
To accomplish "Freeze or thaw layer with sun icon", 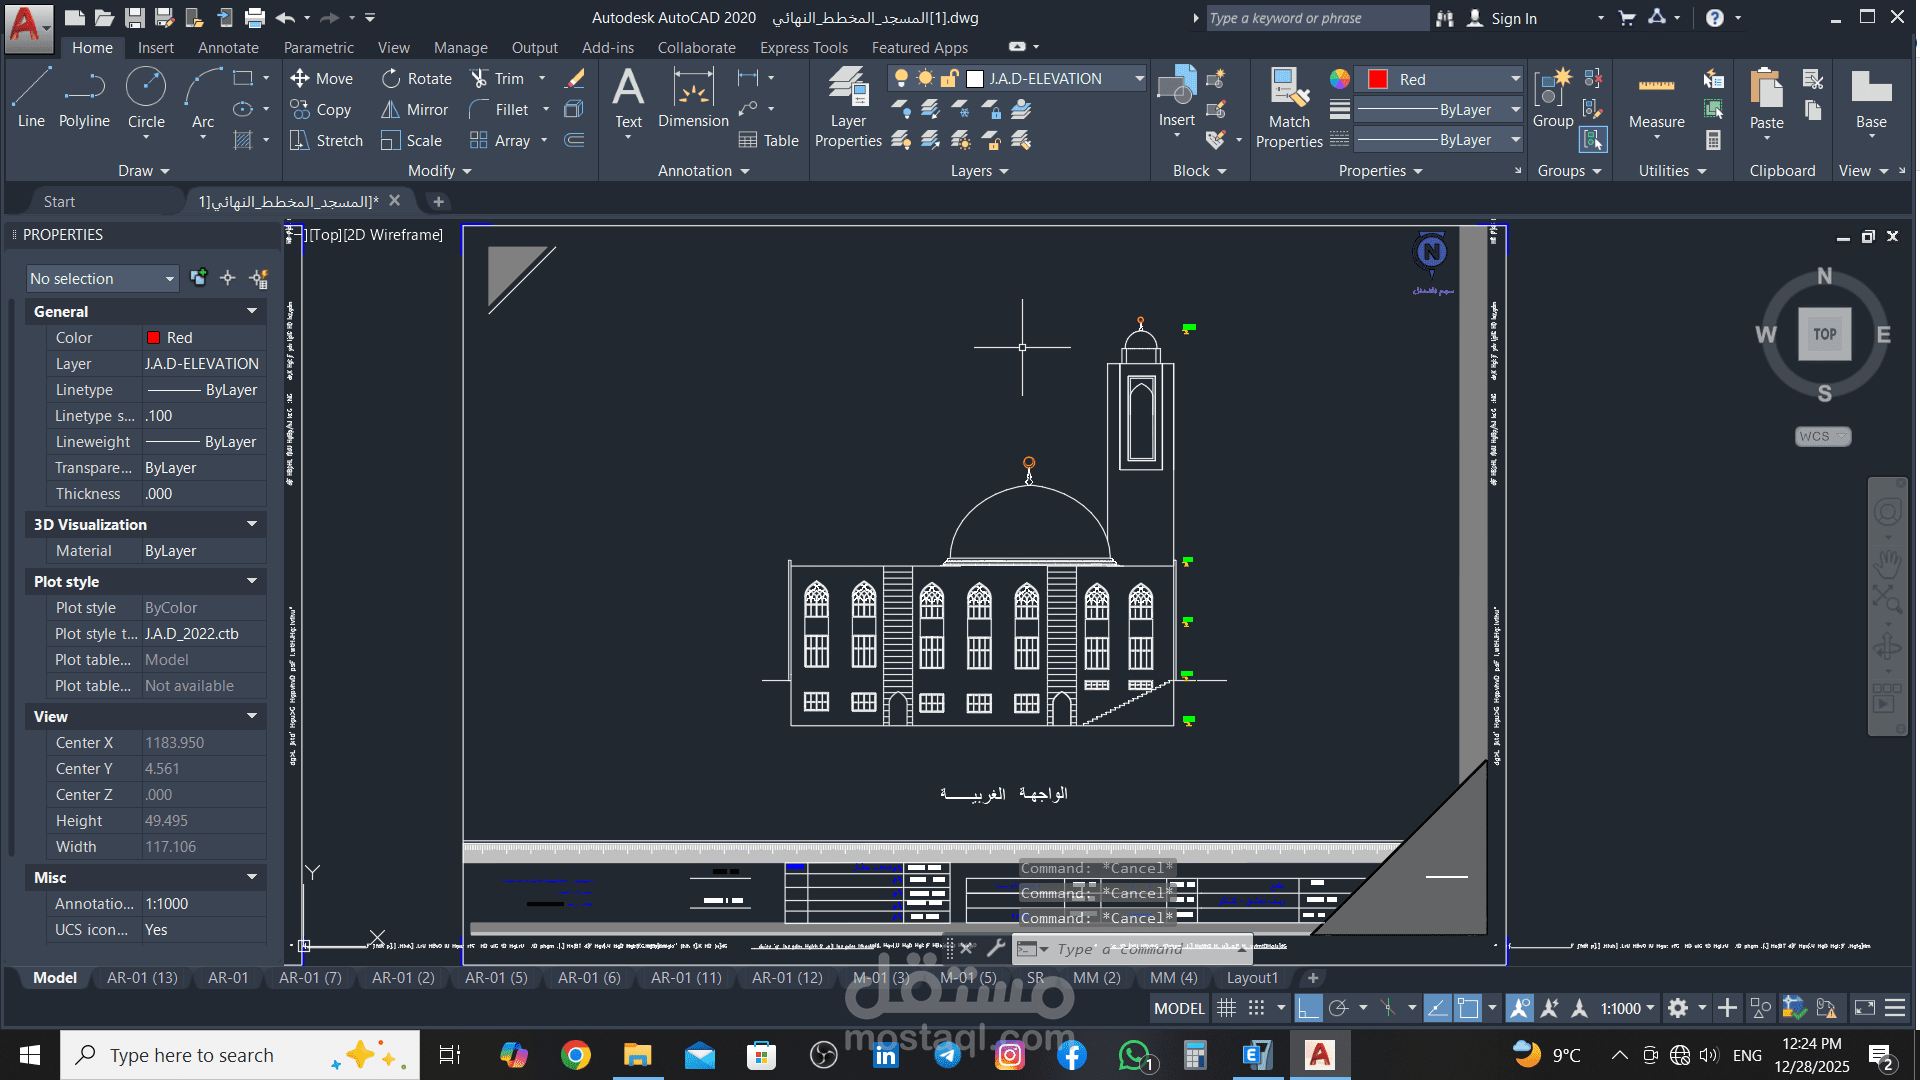I will coord(925,79).
